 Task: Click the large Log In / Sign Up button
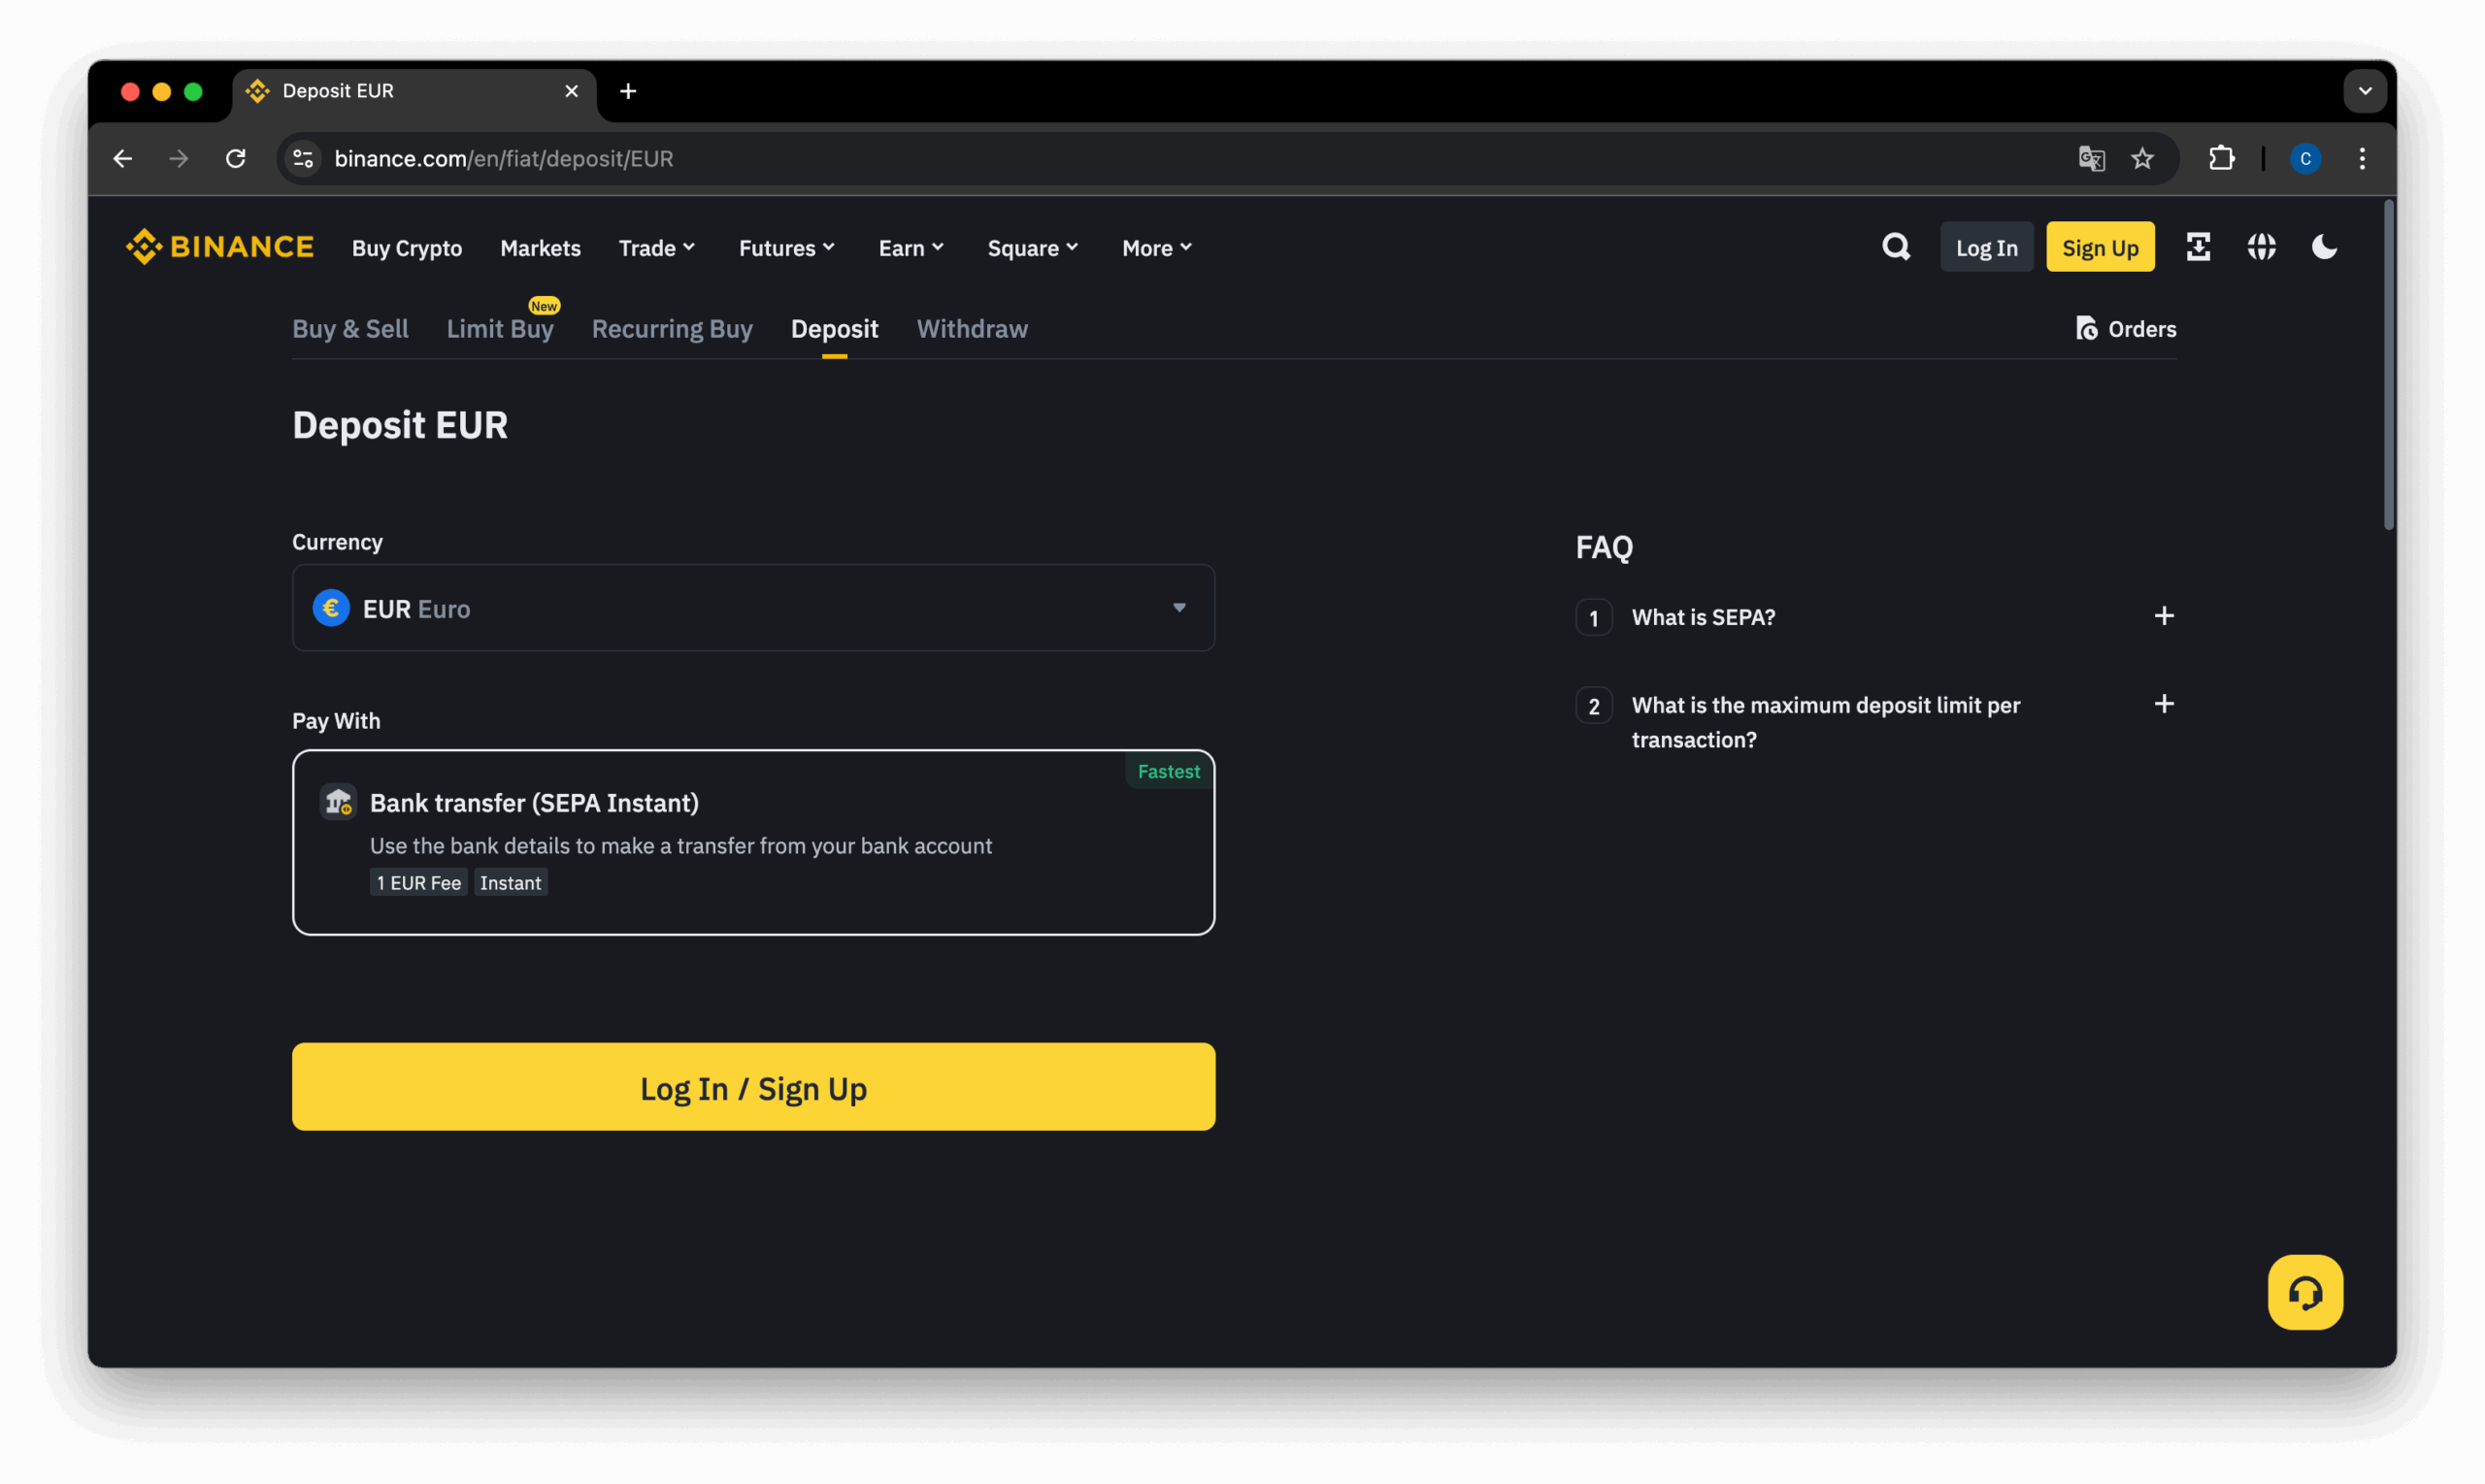coord(753,1087)
